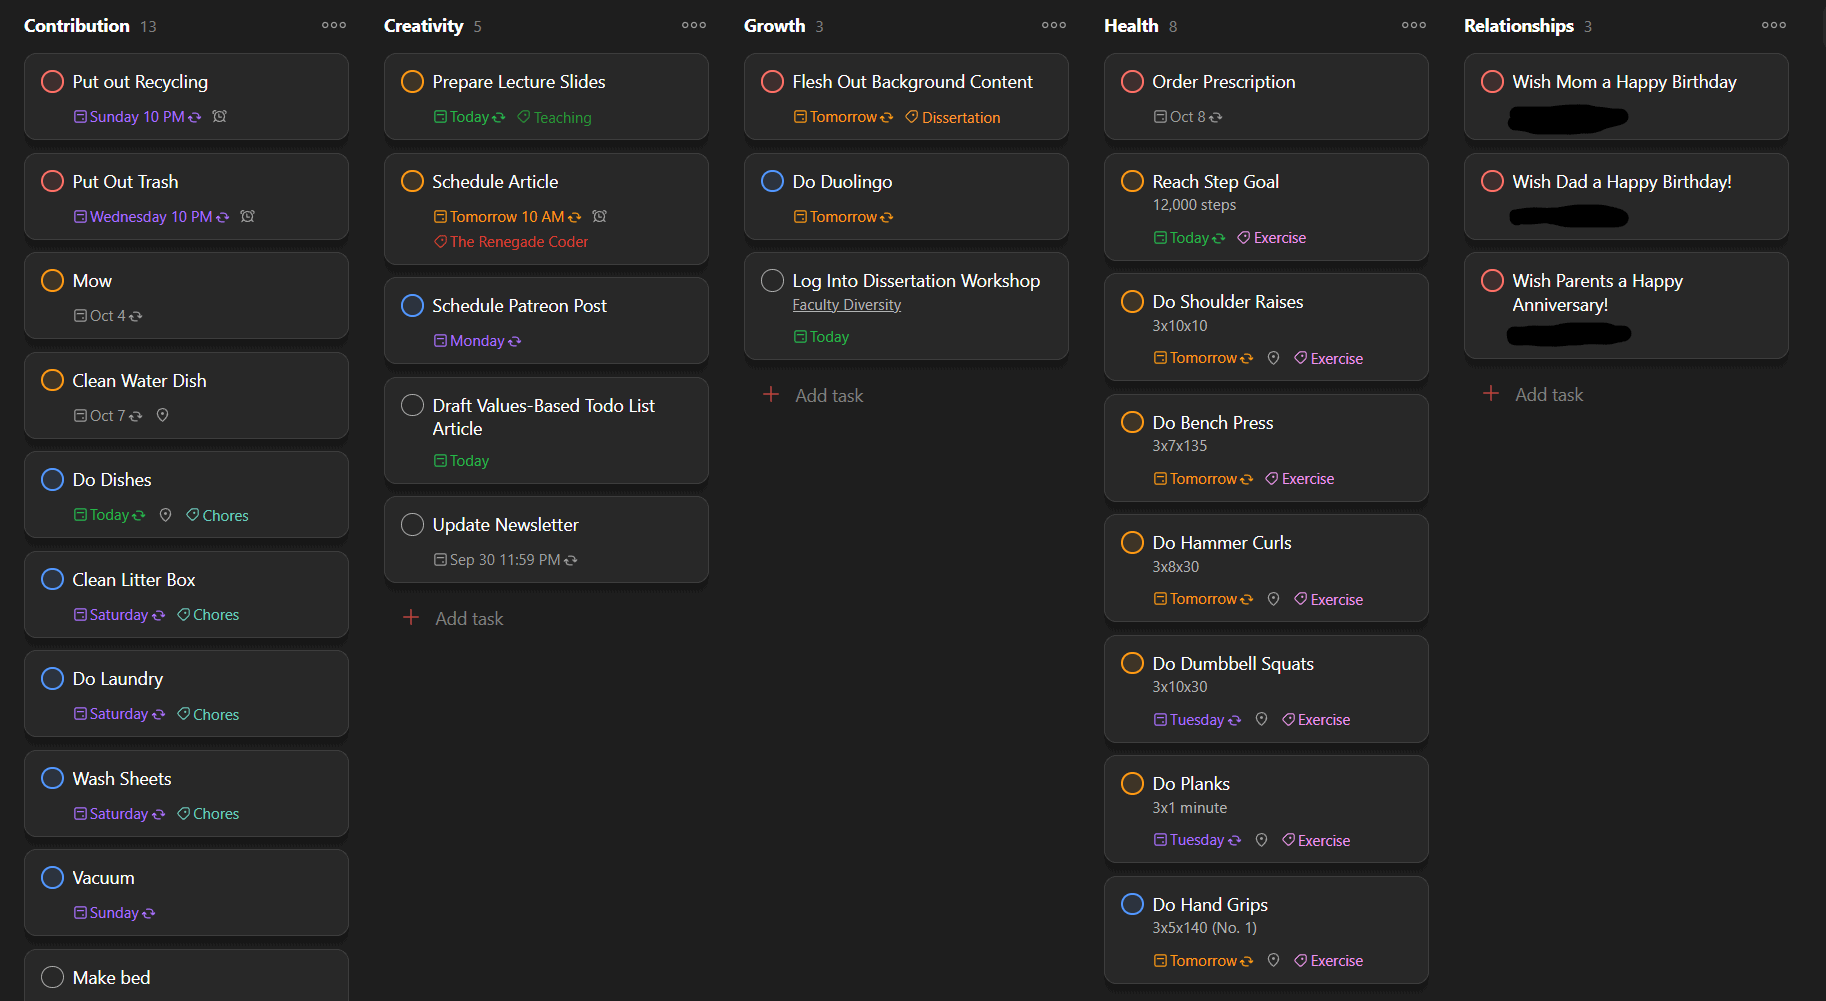
Task: Open the Oct 8 date chip on Order Prescription
Action: click(x=1190, y=116)
